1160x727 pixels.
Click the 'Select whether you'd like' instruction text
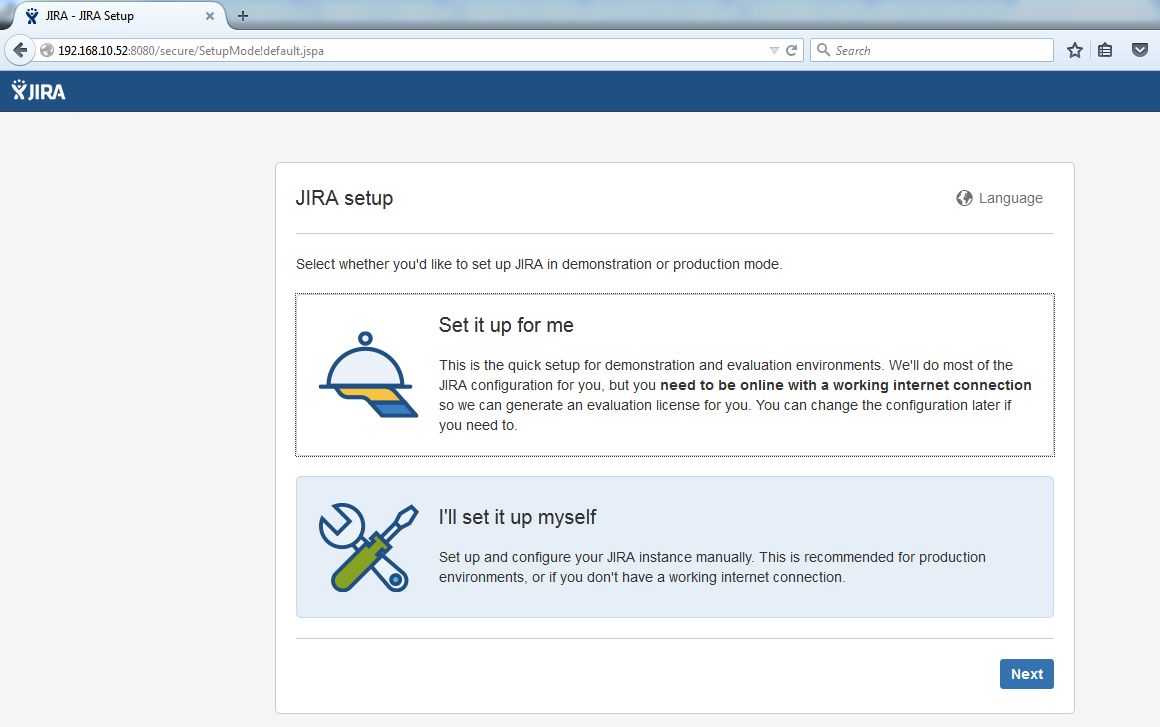tap(539, 264)
